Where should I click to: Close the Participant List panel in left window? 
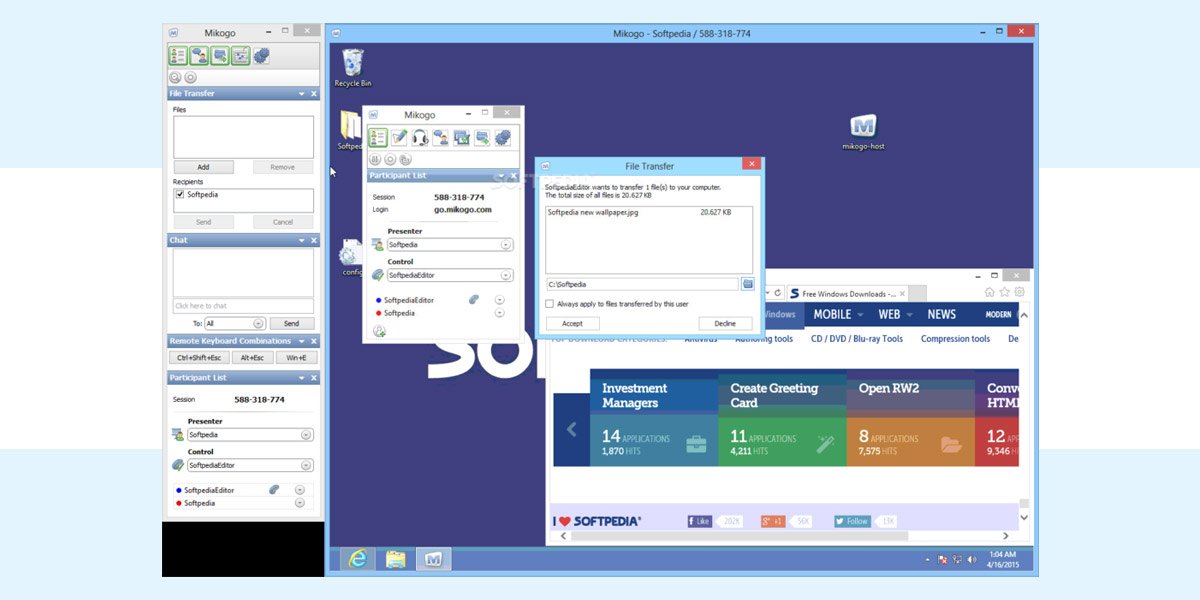click(314, 378)
